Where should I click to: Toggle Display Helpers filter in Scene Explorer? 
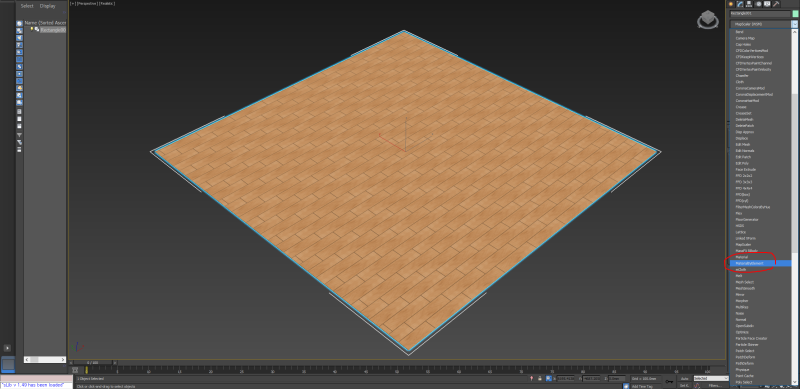pos(19,52)
